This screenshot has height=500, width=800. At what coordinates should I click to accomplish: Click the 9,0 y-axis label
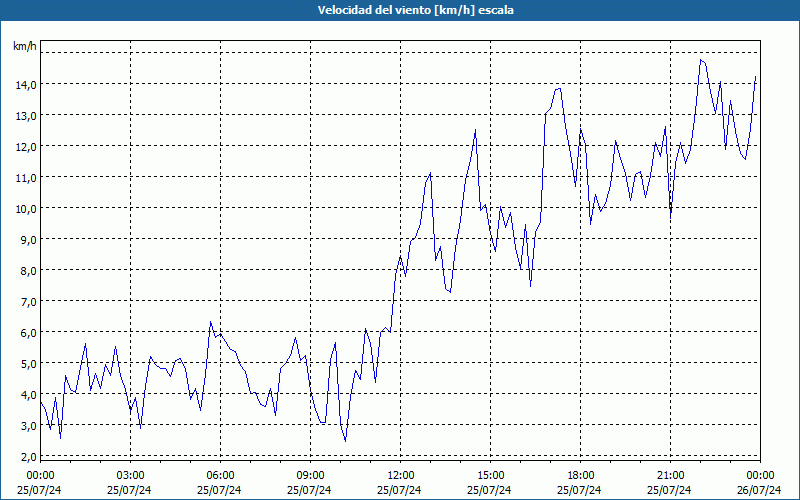tap(28, 240)
